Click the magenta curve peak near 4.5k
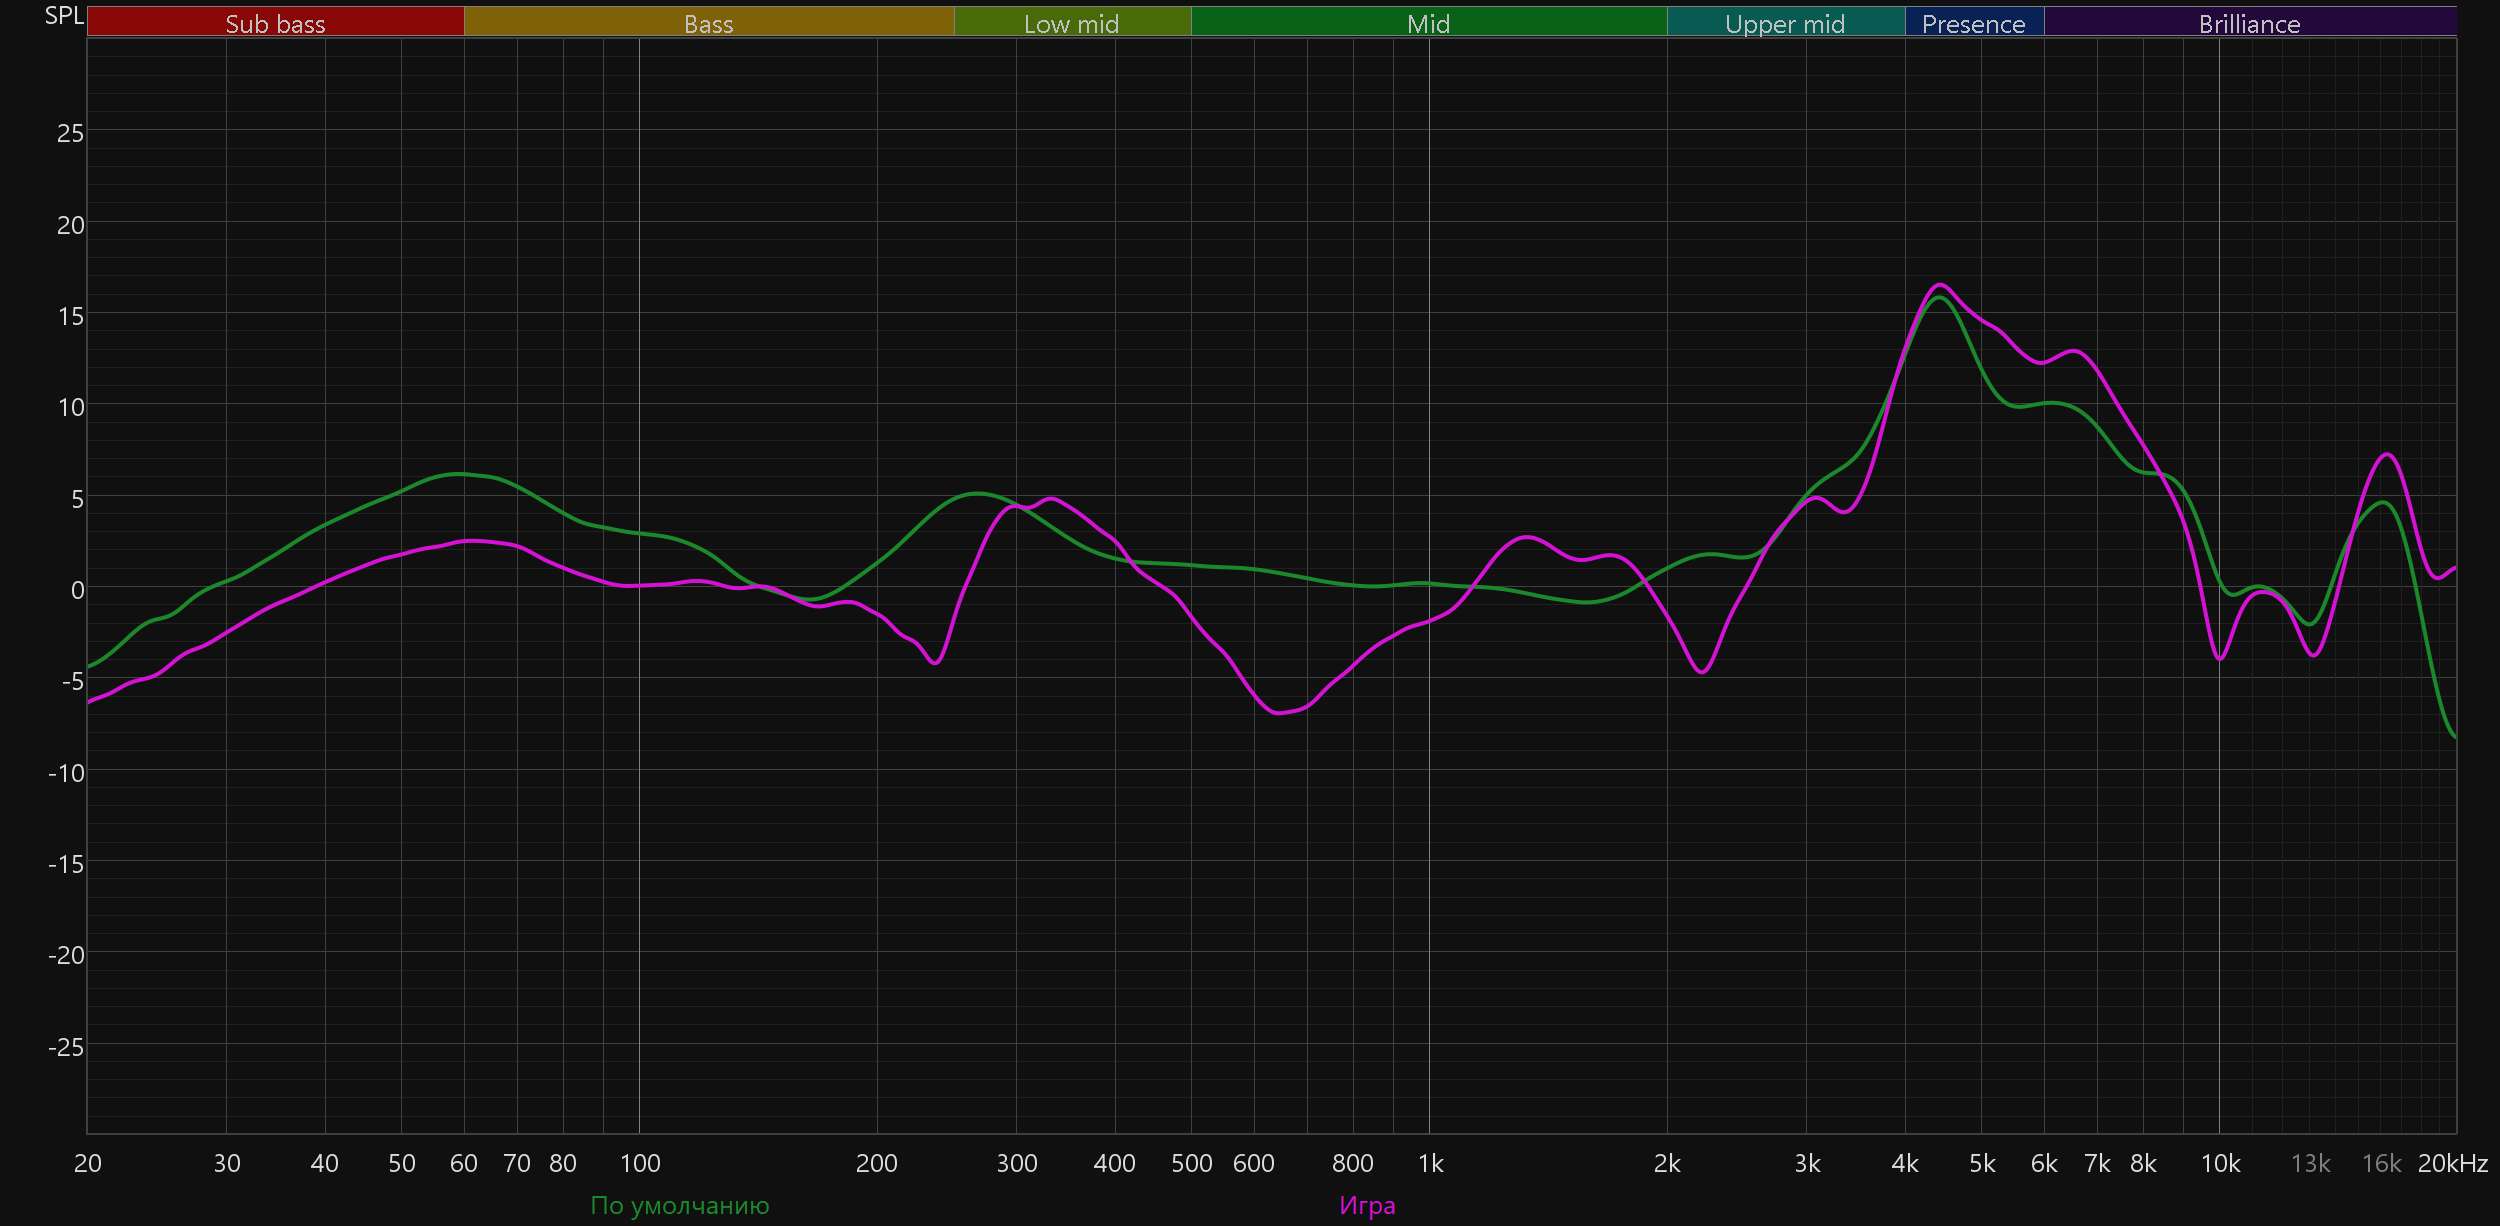2500x1226 pixels. (1939, 285)
